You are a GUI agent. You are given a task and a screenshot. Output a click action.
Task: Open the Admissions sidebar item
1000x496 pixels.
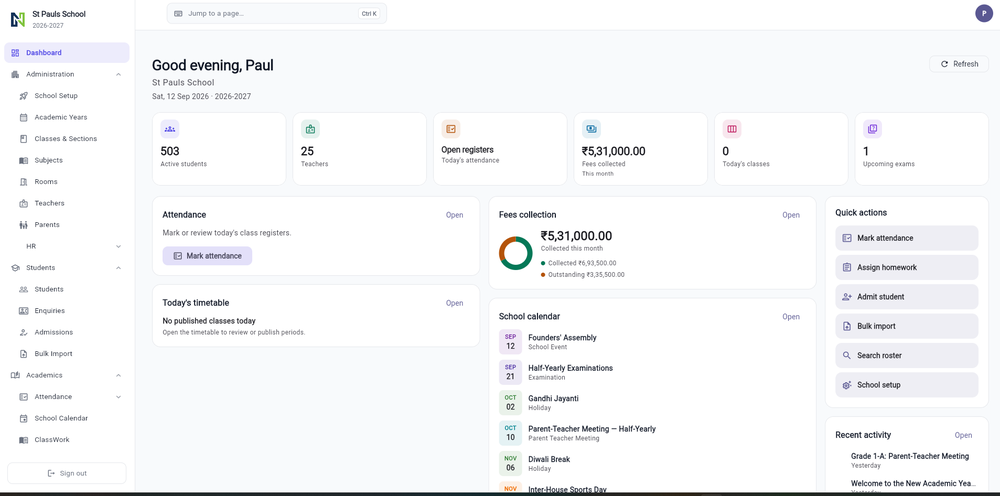[x=67, y=332]
